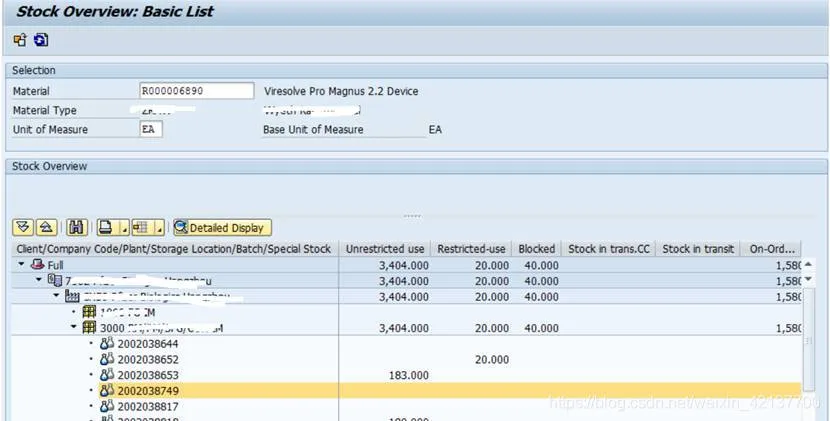The width and height of the screenshot is (830, 421).
Task: Click the Base Unit of Measure label
Action: click(313, 130)
